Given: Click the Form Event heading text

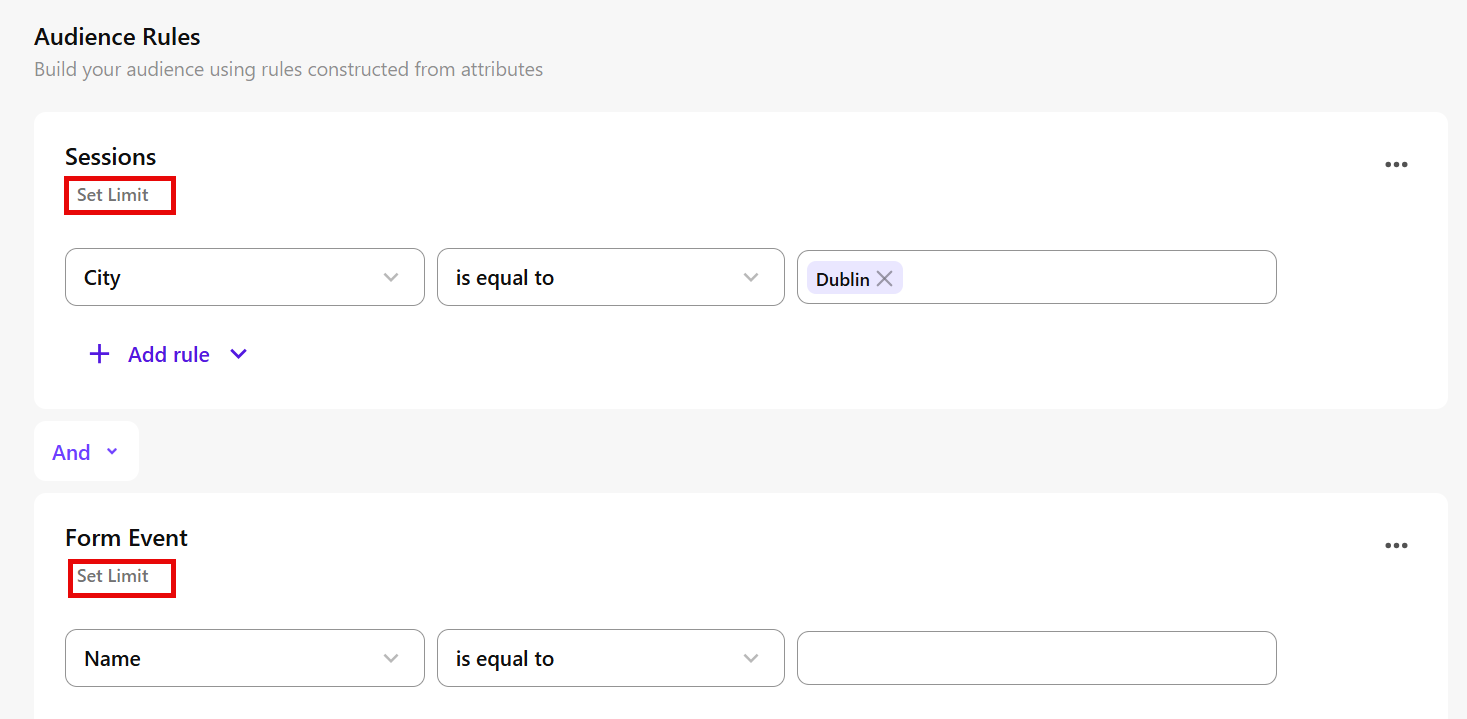Looking at the screenshot, I should (x=127, y=538).
